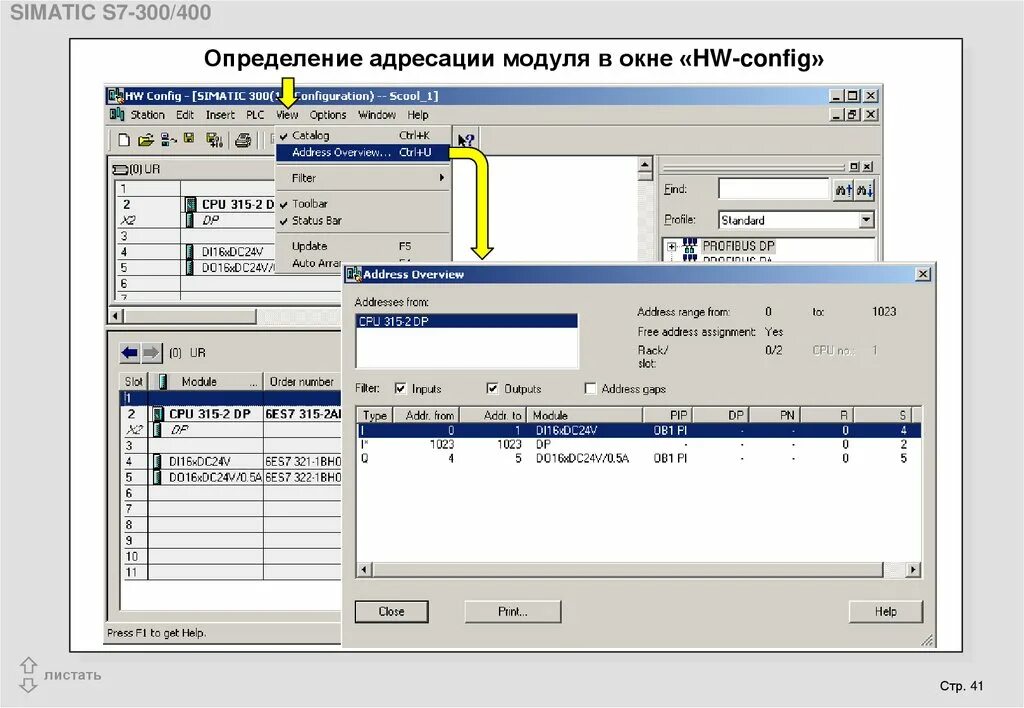Toggle the checked Status Bar menu entry

[x=362, y=221]
